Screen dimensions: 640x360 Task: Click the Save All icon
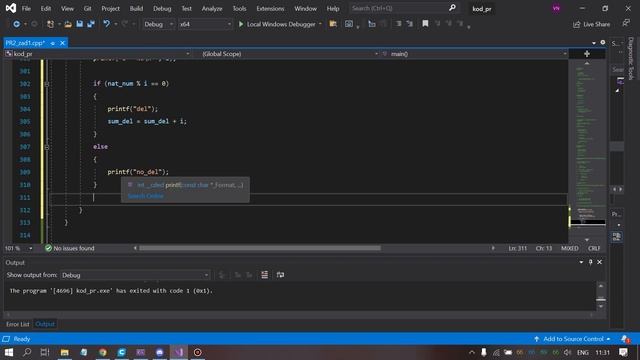[x=91, y=24]
